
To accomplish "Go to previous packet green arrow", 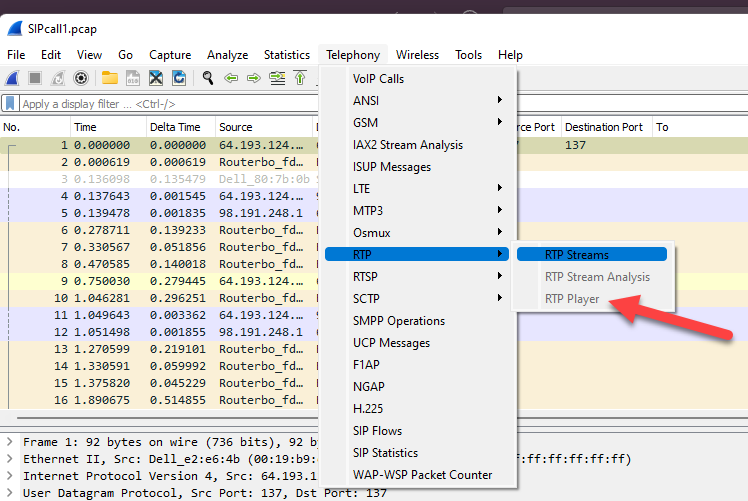I will (231, 78).
